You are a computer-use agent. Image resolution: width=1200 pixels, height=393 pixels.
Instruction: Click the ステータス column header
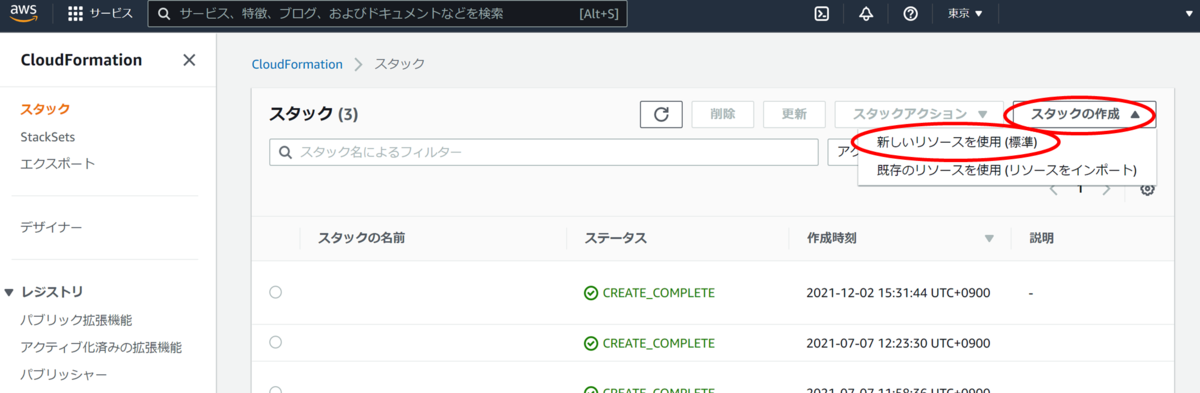tap(616, 239)
